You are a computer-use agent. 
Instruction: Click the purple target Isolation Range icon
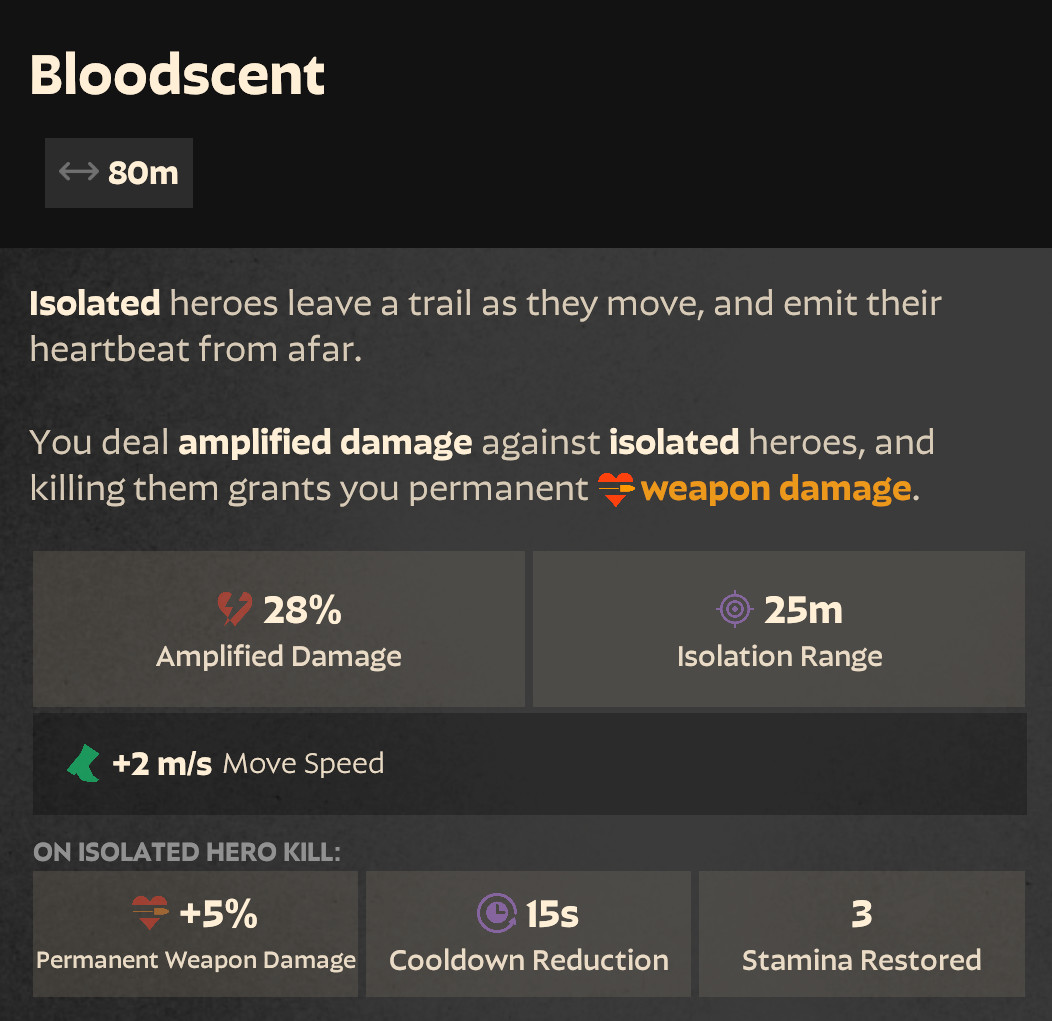coord(735,609)
